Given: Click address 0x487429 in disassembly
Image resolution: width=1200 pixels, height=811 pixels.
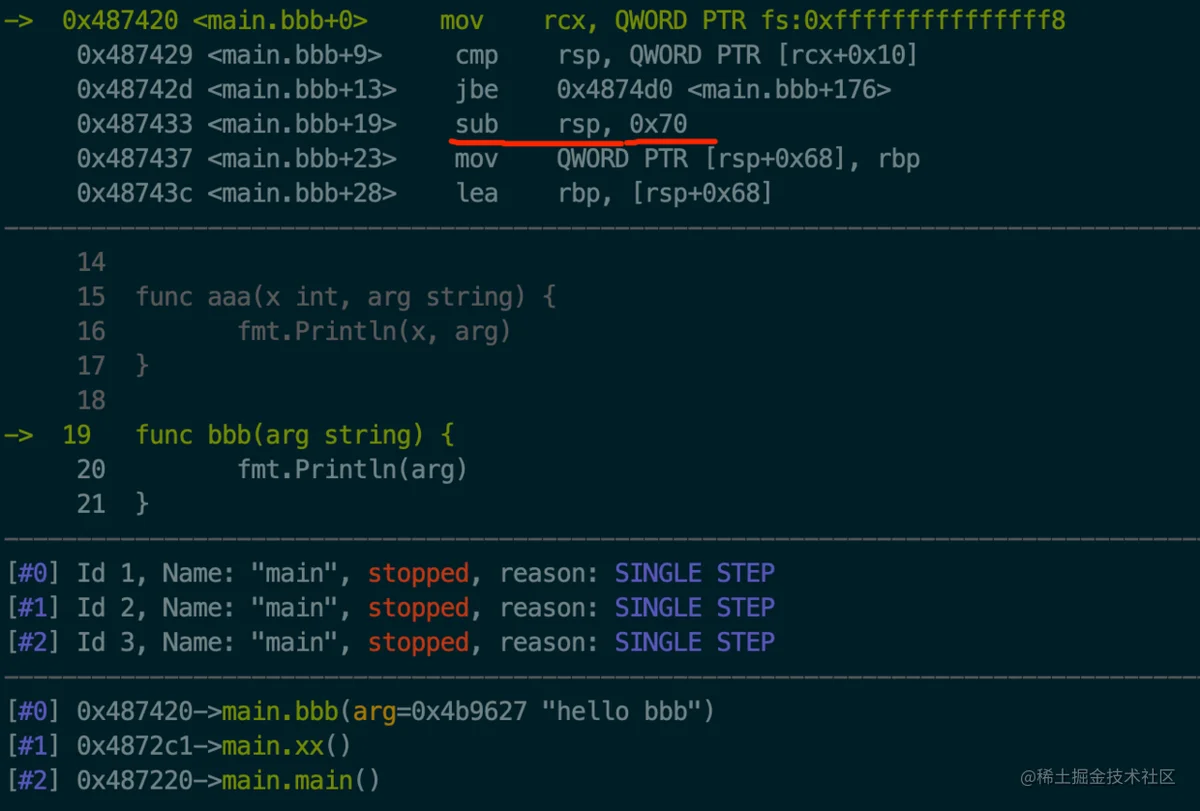Looking at the screenshot, I should [x=135, y=55].
